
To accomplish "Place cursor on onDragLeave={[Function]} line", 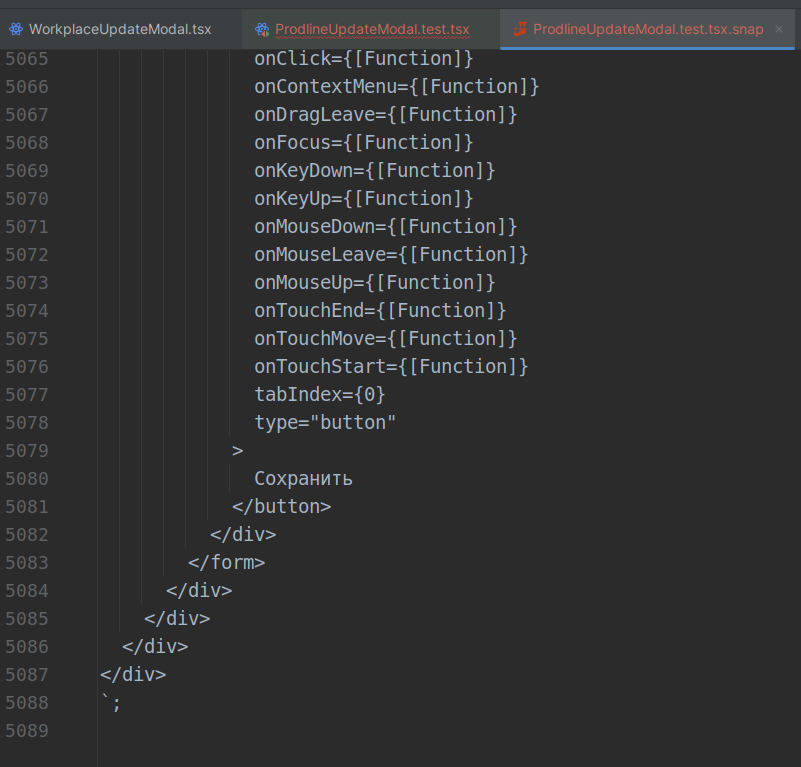I will [x=386, y=115].
